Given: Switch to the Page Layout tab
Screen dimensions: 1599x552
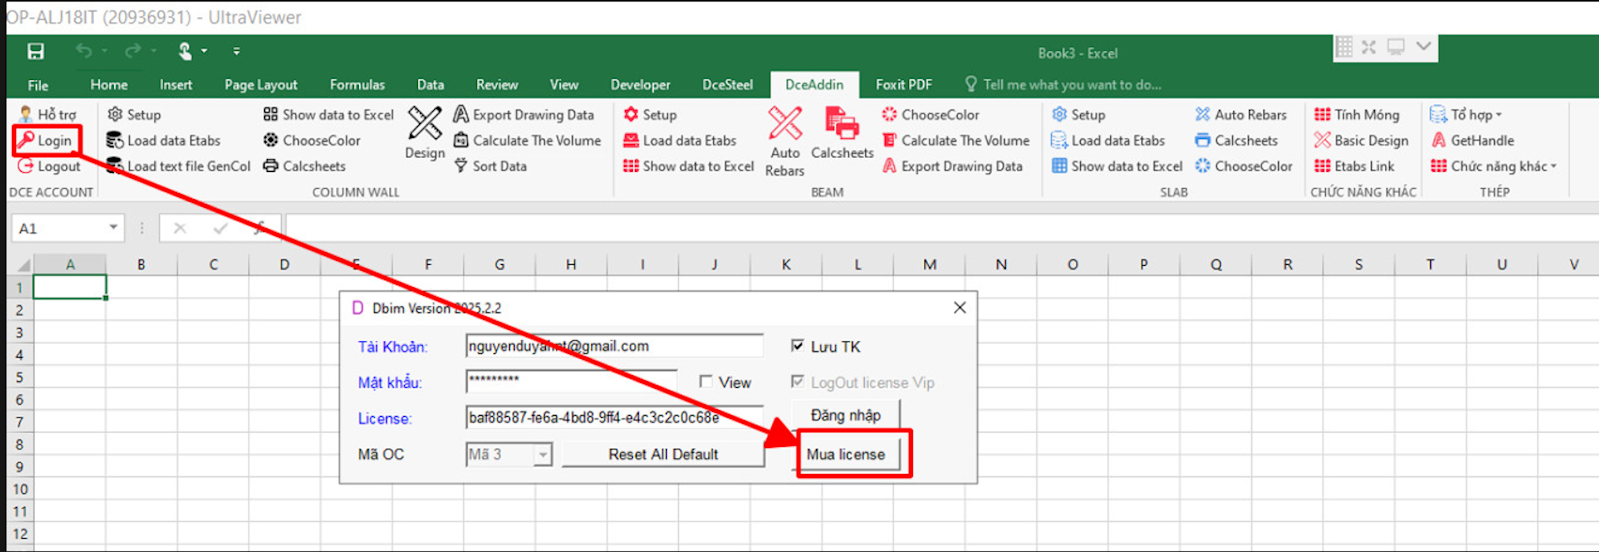Looking at the screenshot, I should (261, 85).
